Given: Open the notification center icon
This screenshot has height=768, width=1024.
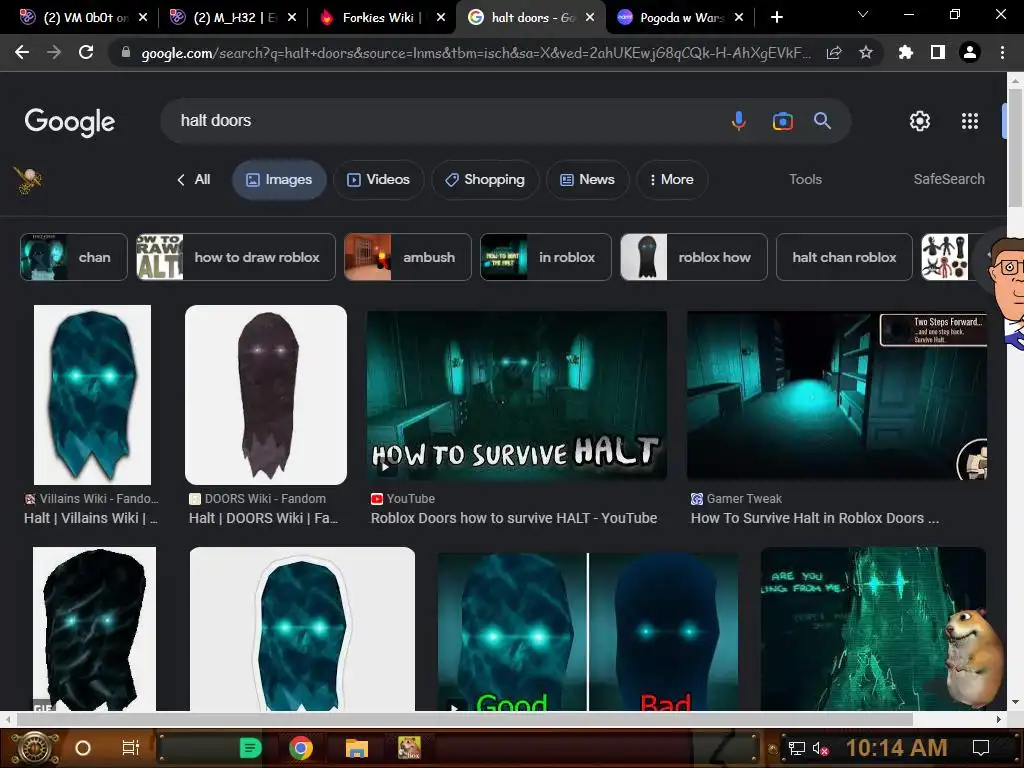Looking at the screenshot, I should 981,748.
